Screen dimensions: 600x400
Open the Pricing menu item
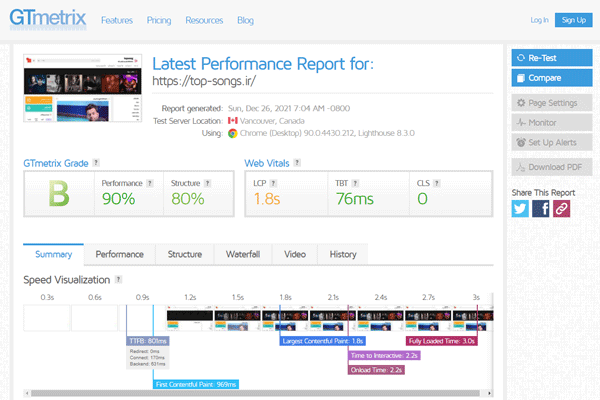click(x=158, y=20)
